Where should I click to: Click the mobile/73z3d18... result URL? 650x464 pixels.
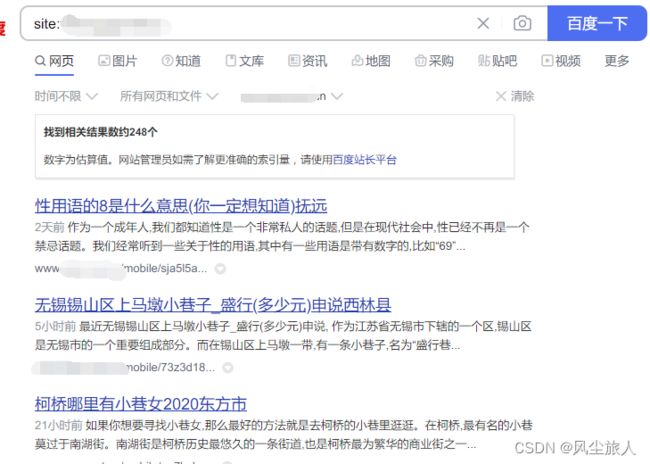point(125,367)
